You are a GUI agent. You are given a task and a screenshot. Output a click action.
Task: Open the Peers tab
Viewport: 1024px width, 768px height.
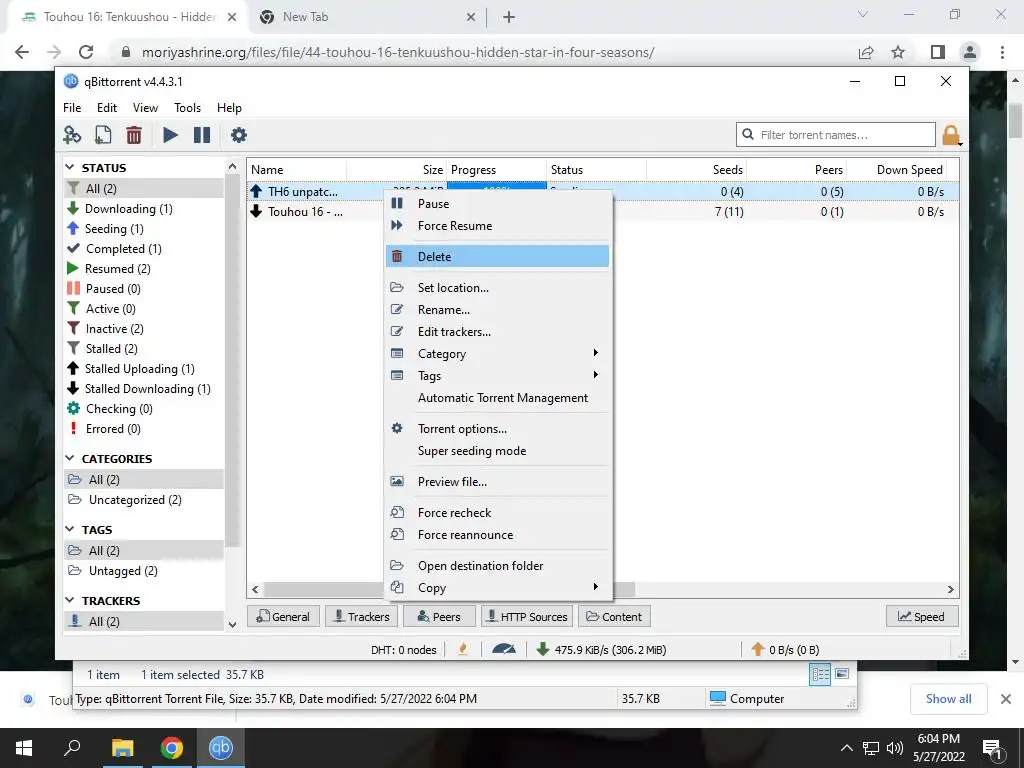click(x=439, y=616)
